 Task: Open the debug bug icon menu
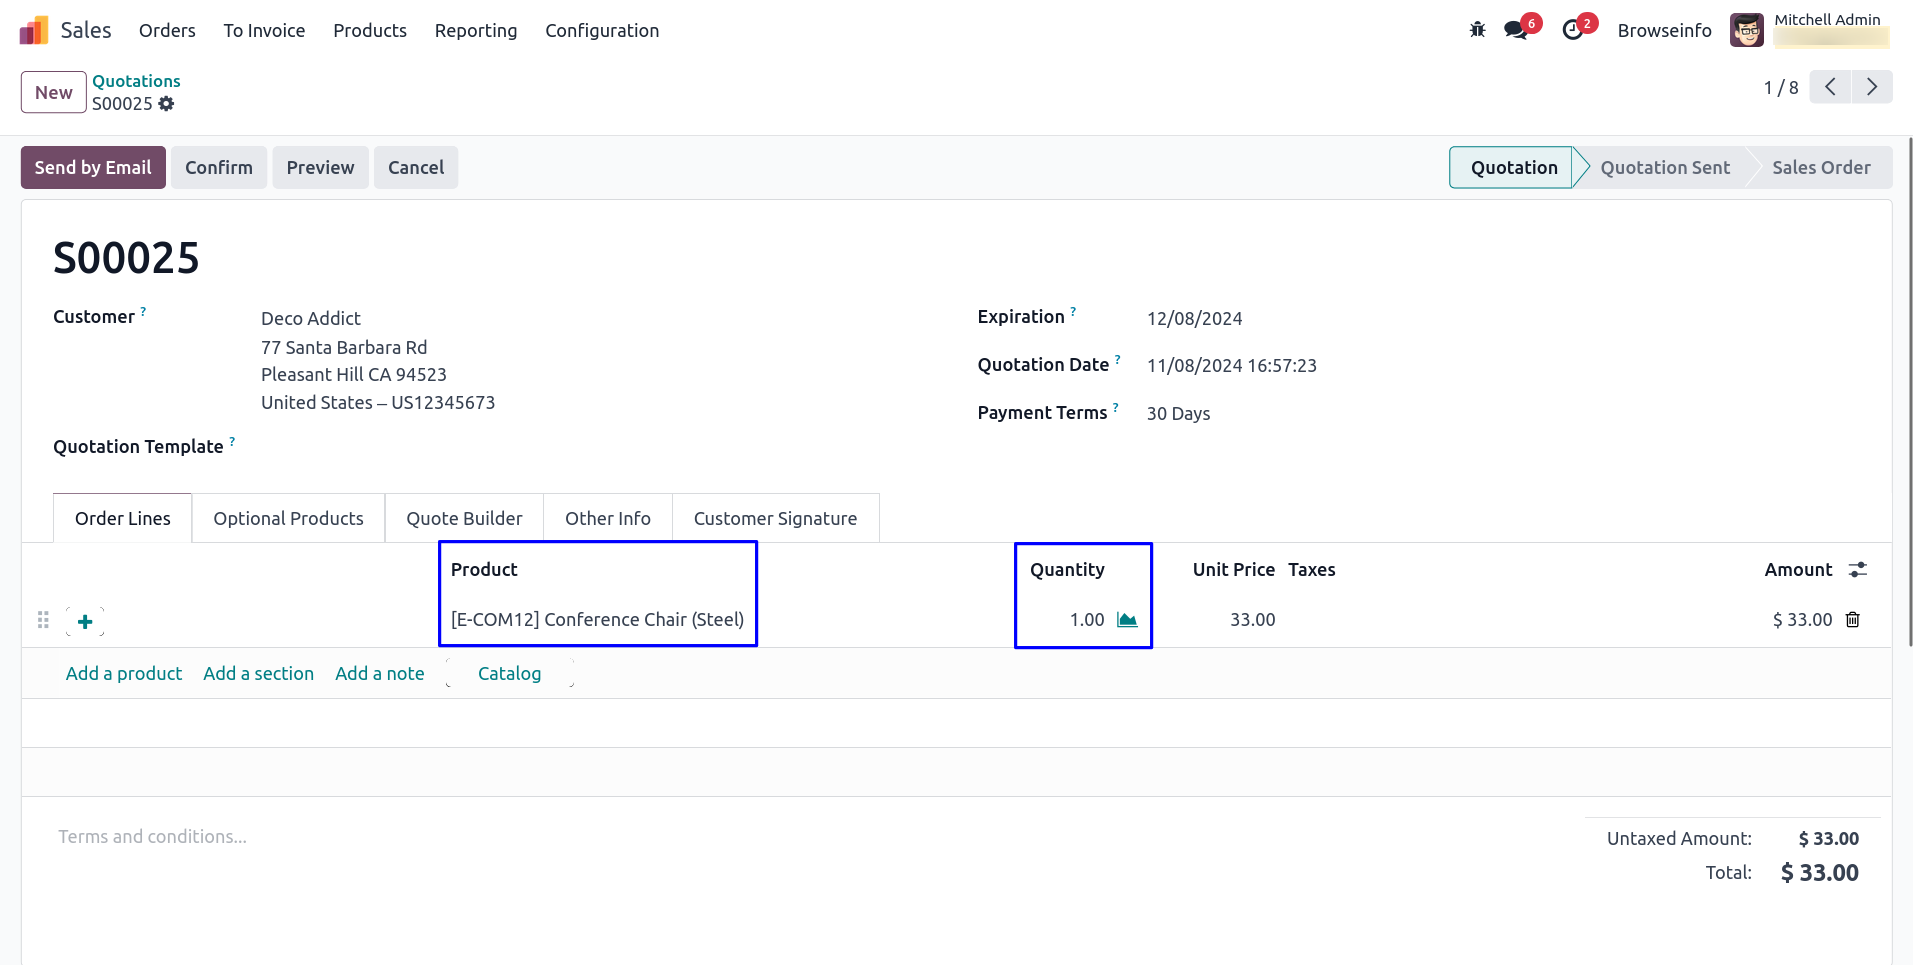(1477, 30)
